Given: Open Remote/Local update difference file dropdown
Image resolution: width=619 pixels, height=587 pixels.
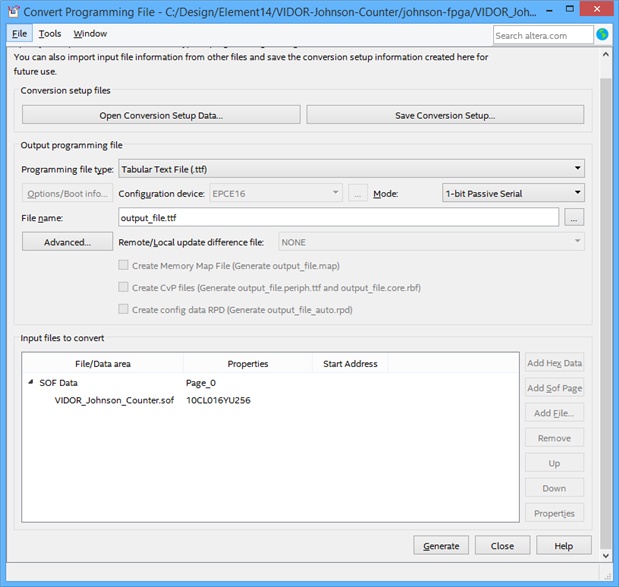Looking at the screenshot, I should click(x=431, y=242).
